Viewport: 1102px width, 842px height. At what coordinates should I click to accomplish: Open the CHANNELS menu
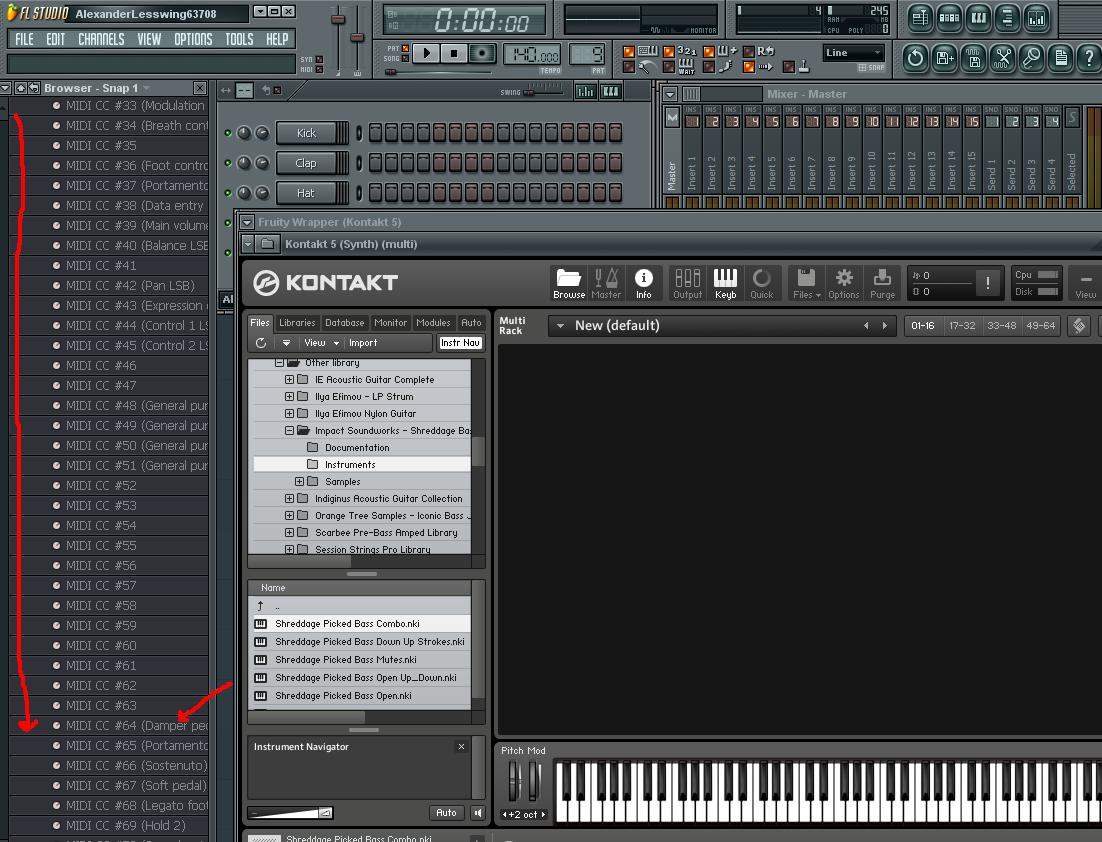[x=101, y=39]
